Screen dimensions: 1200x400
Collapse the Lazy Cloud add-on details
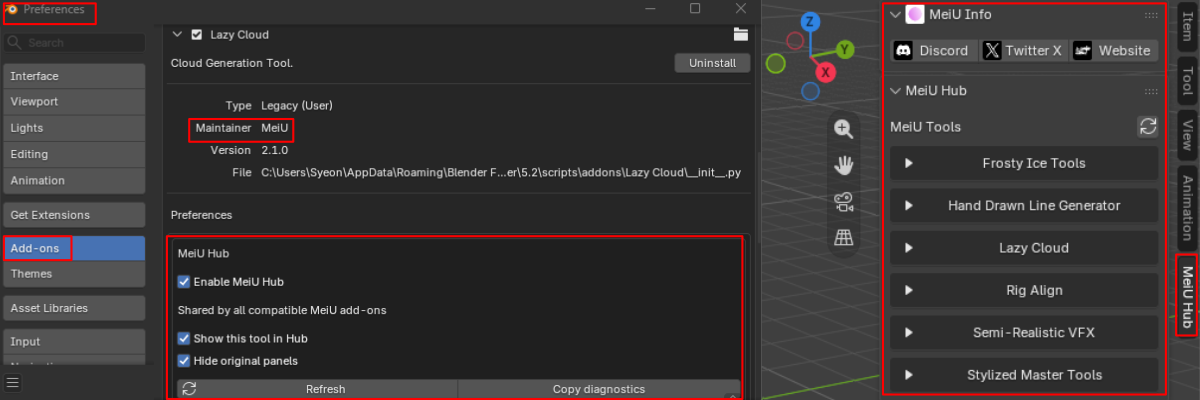pos(177,34)
